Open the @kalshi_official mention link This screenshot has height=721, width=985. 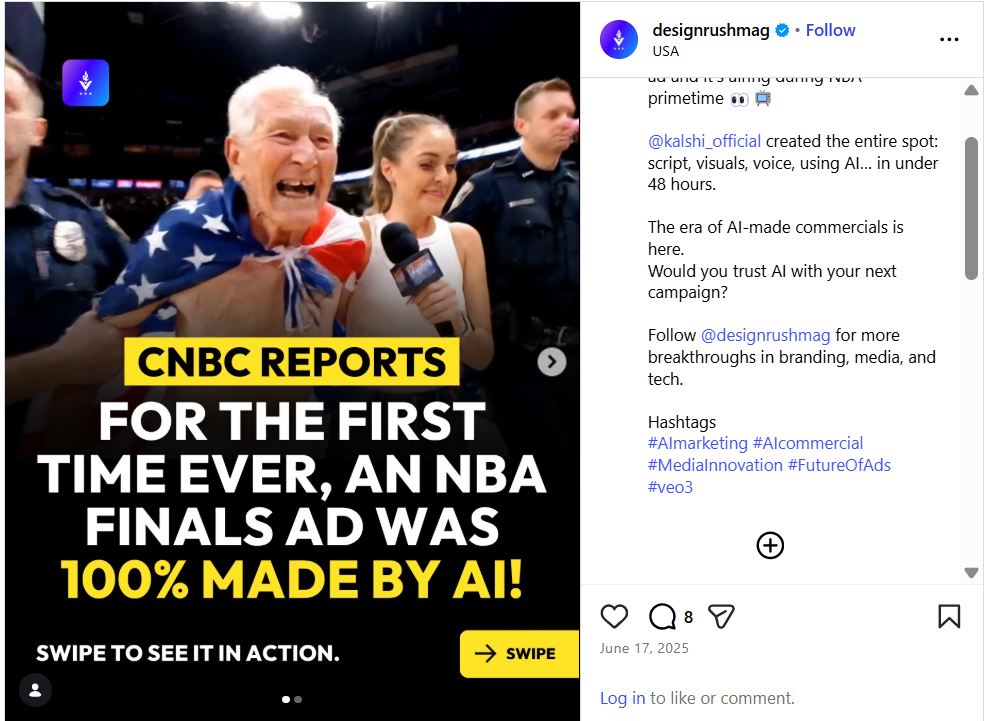point(704,141)
